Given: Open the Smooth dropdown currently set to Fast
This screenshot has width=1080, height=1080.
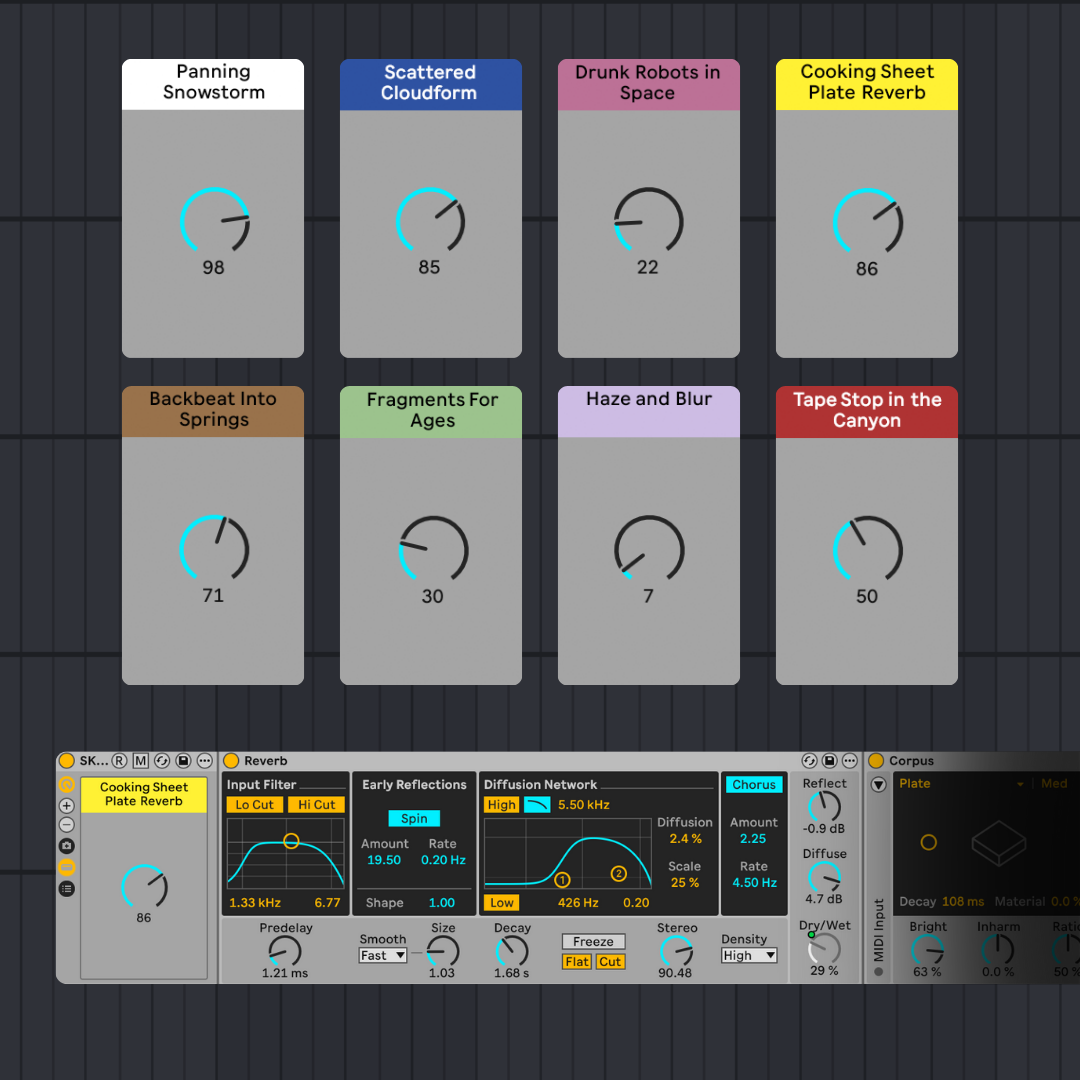Looking at the screenshot, I should [382, 955].
